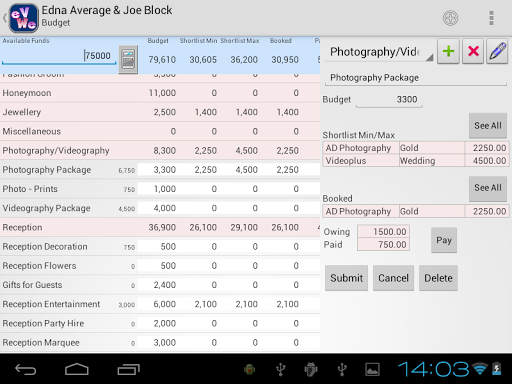Click See All above the shortlist table

click(488, 126)
